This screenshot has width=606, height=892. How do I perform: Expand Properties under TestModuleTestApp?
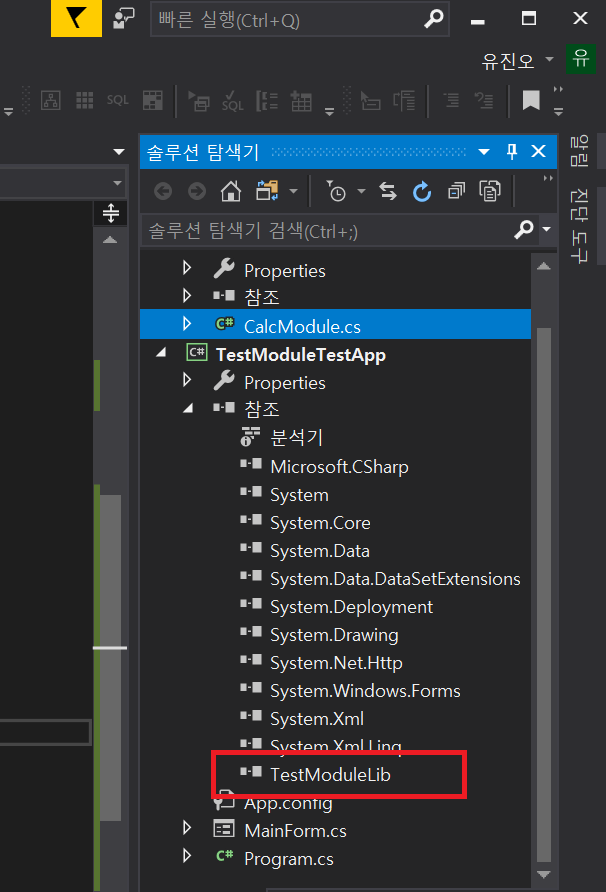click(x=187, y=379)
